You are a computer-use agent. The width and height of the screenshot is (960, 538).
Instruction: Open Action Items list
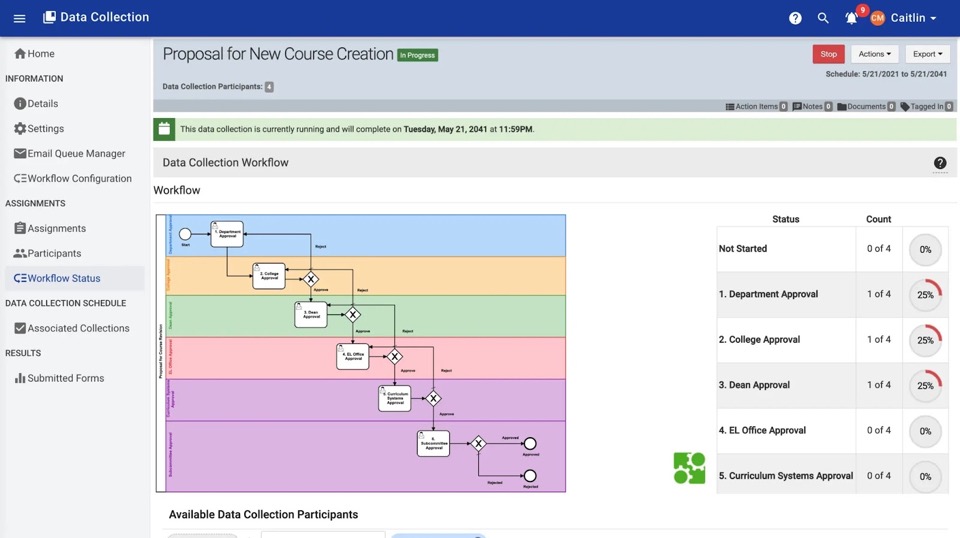click(756, 106)
